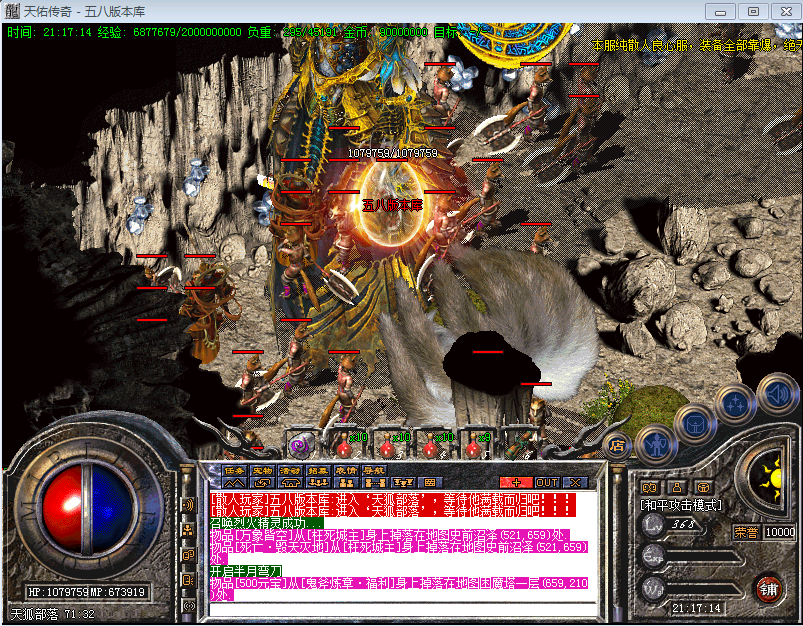The height and width of the screenshot is (626, 803).
Task: Click the 天狐部落 map coordinates label
Action: click(53, 614)
